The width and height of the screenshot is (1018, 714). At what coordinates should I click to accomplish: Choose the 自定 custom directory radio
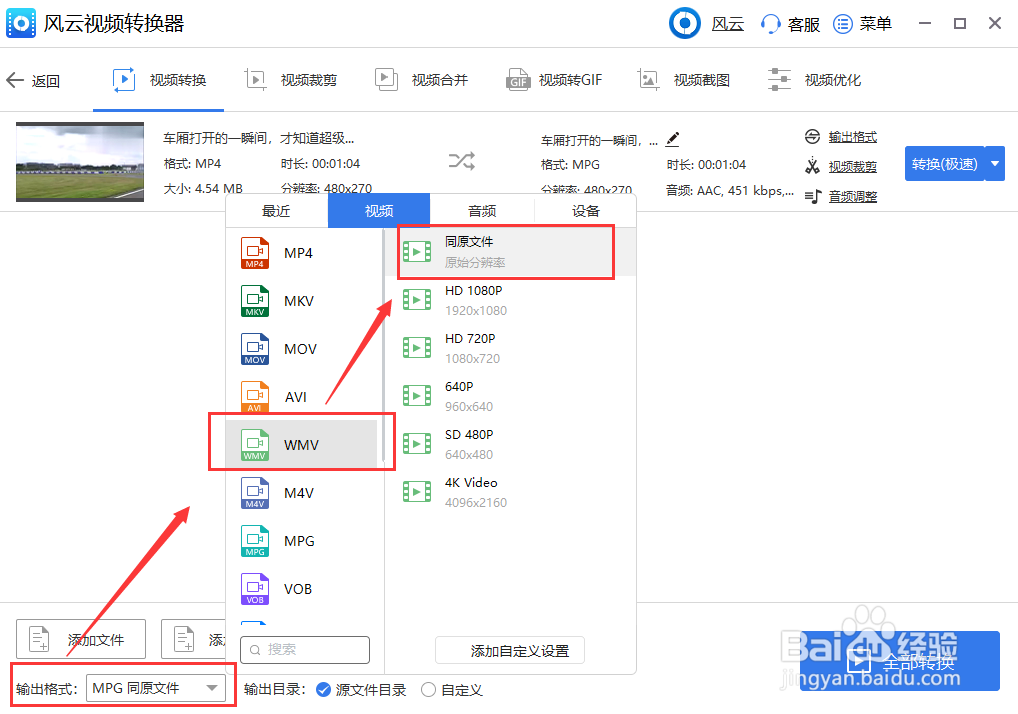(x=430, y=690)
